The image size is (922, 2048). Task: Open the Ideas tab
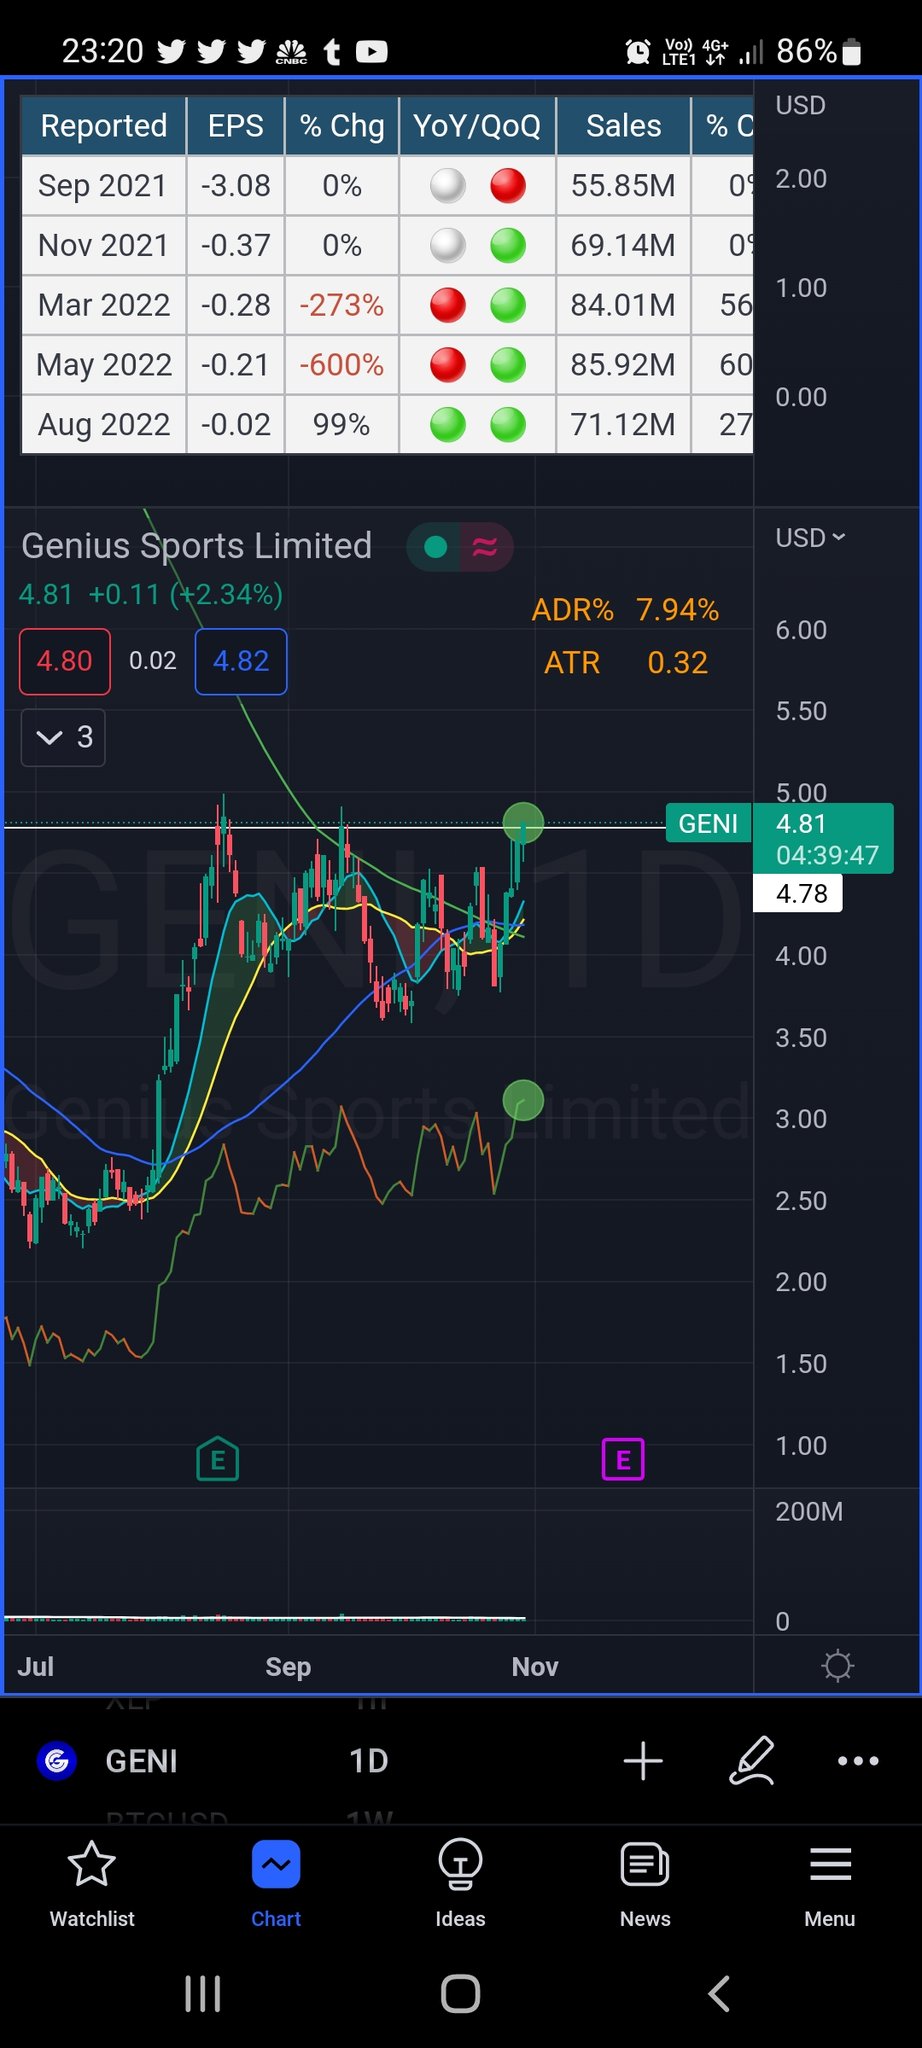460,1884
